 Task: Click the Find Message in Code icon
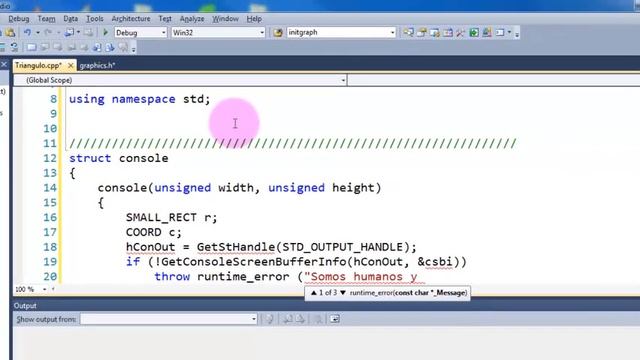point(270,319)
